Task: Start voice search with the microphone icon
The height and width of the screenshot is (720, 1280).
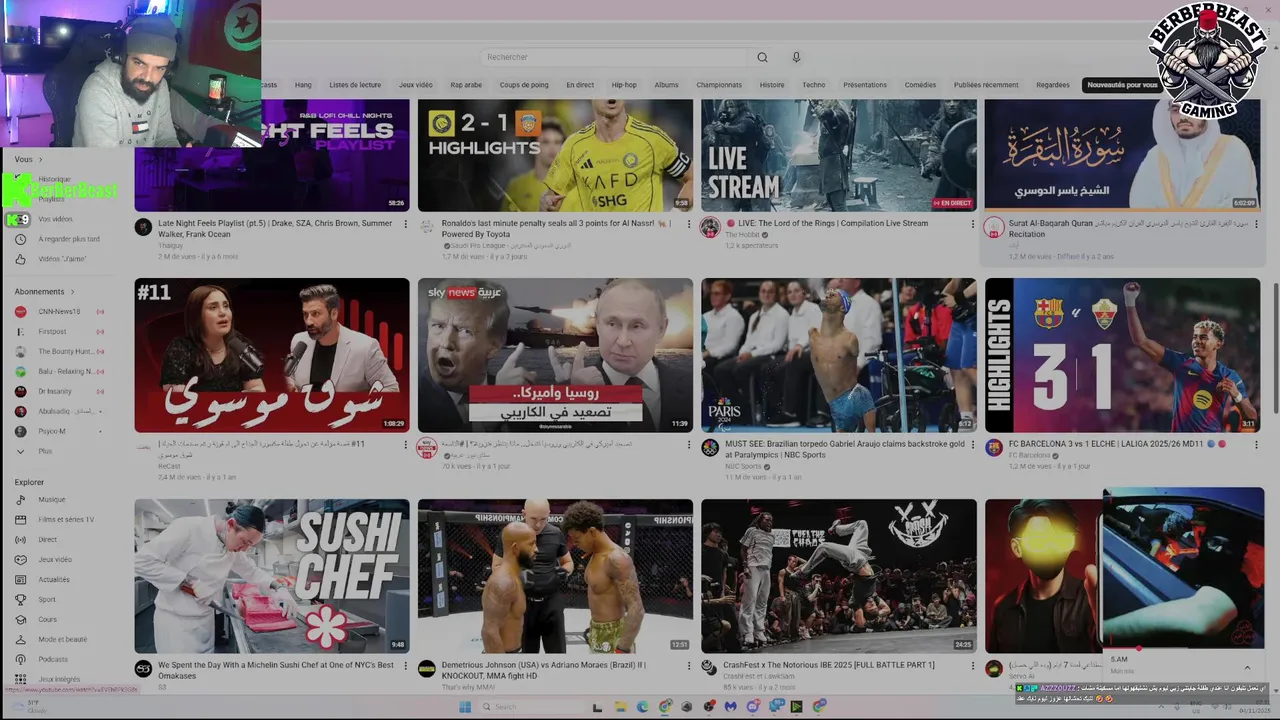Action: click(x=796, y=57)
